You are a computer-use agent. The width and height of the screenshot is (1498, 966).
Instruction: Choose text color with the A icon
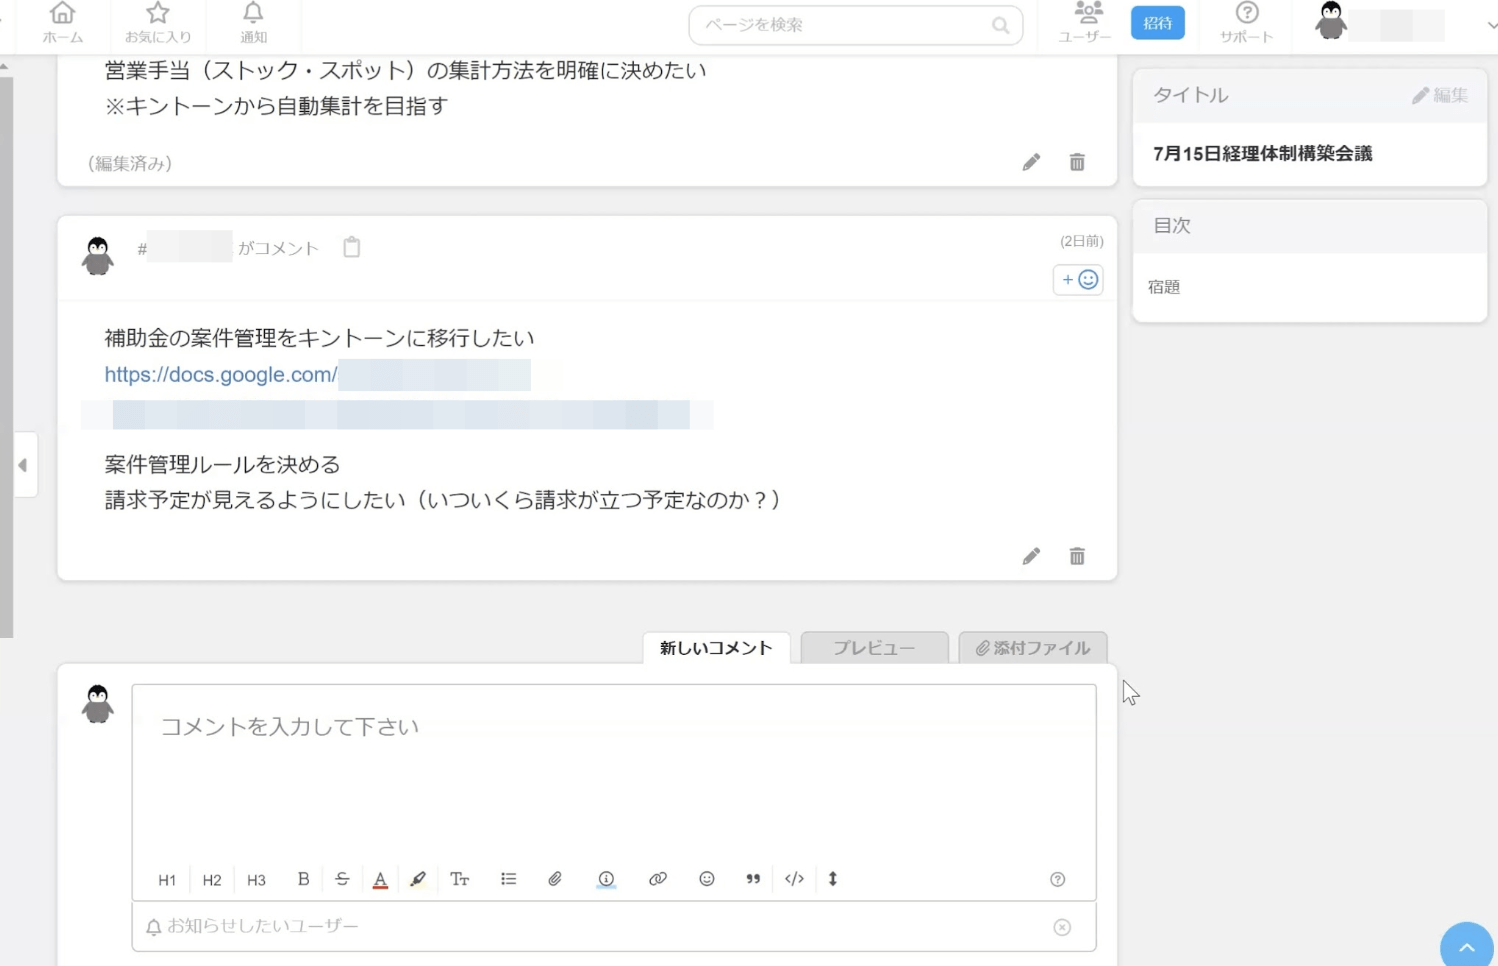tap(379, 879)
